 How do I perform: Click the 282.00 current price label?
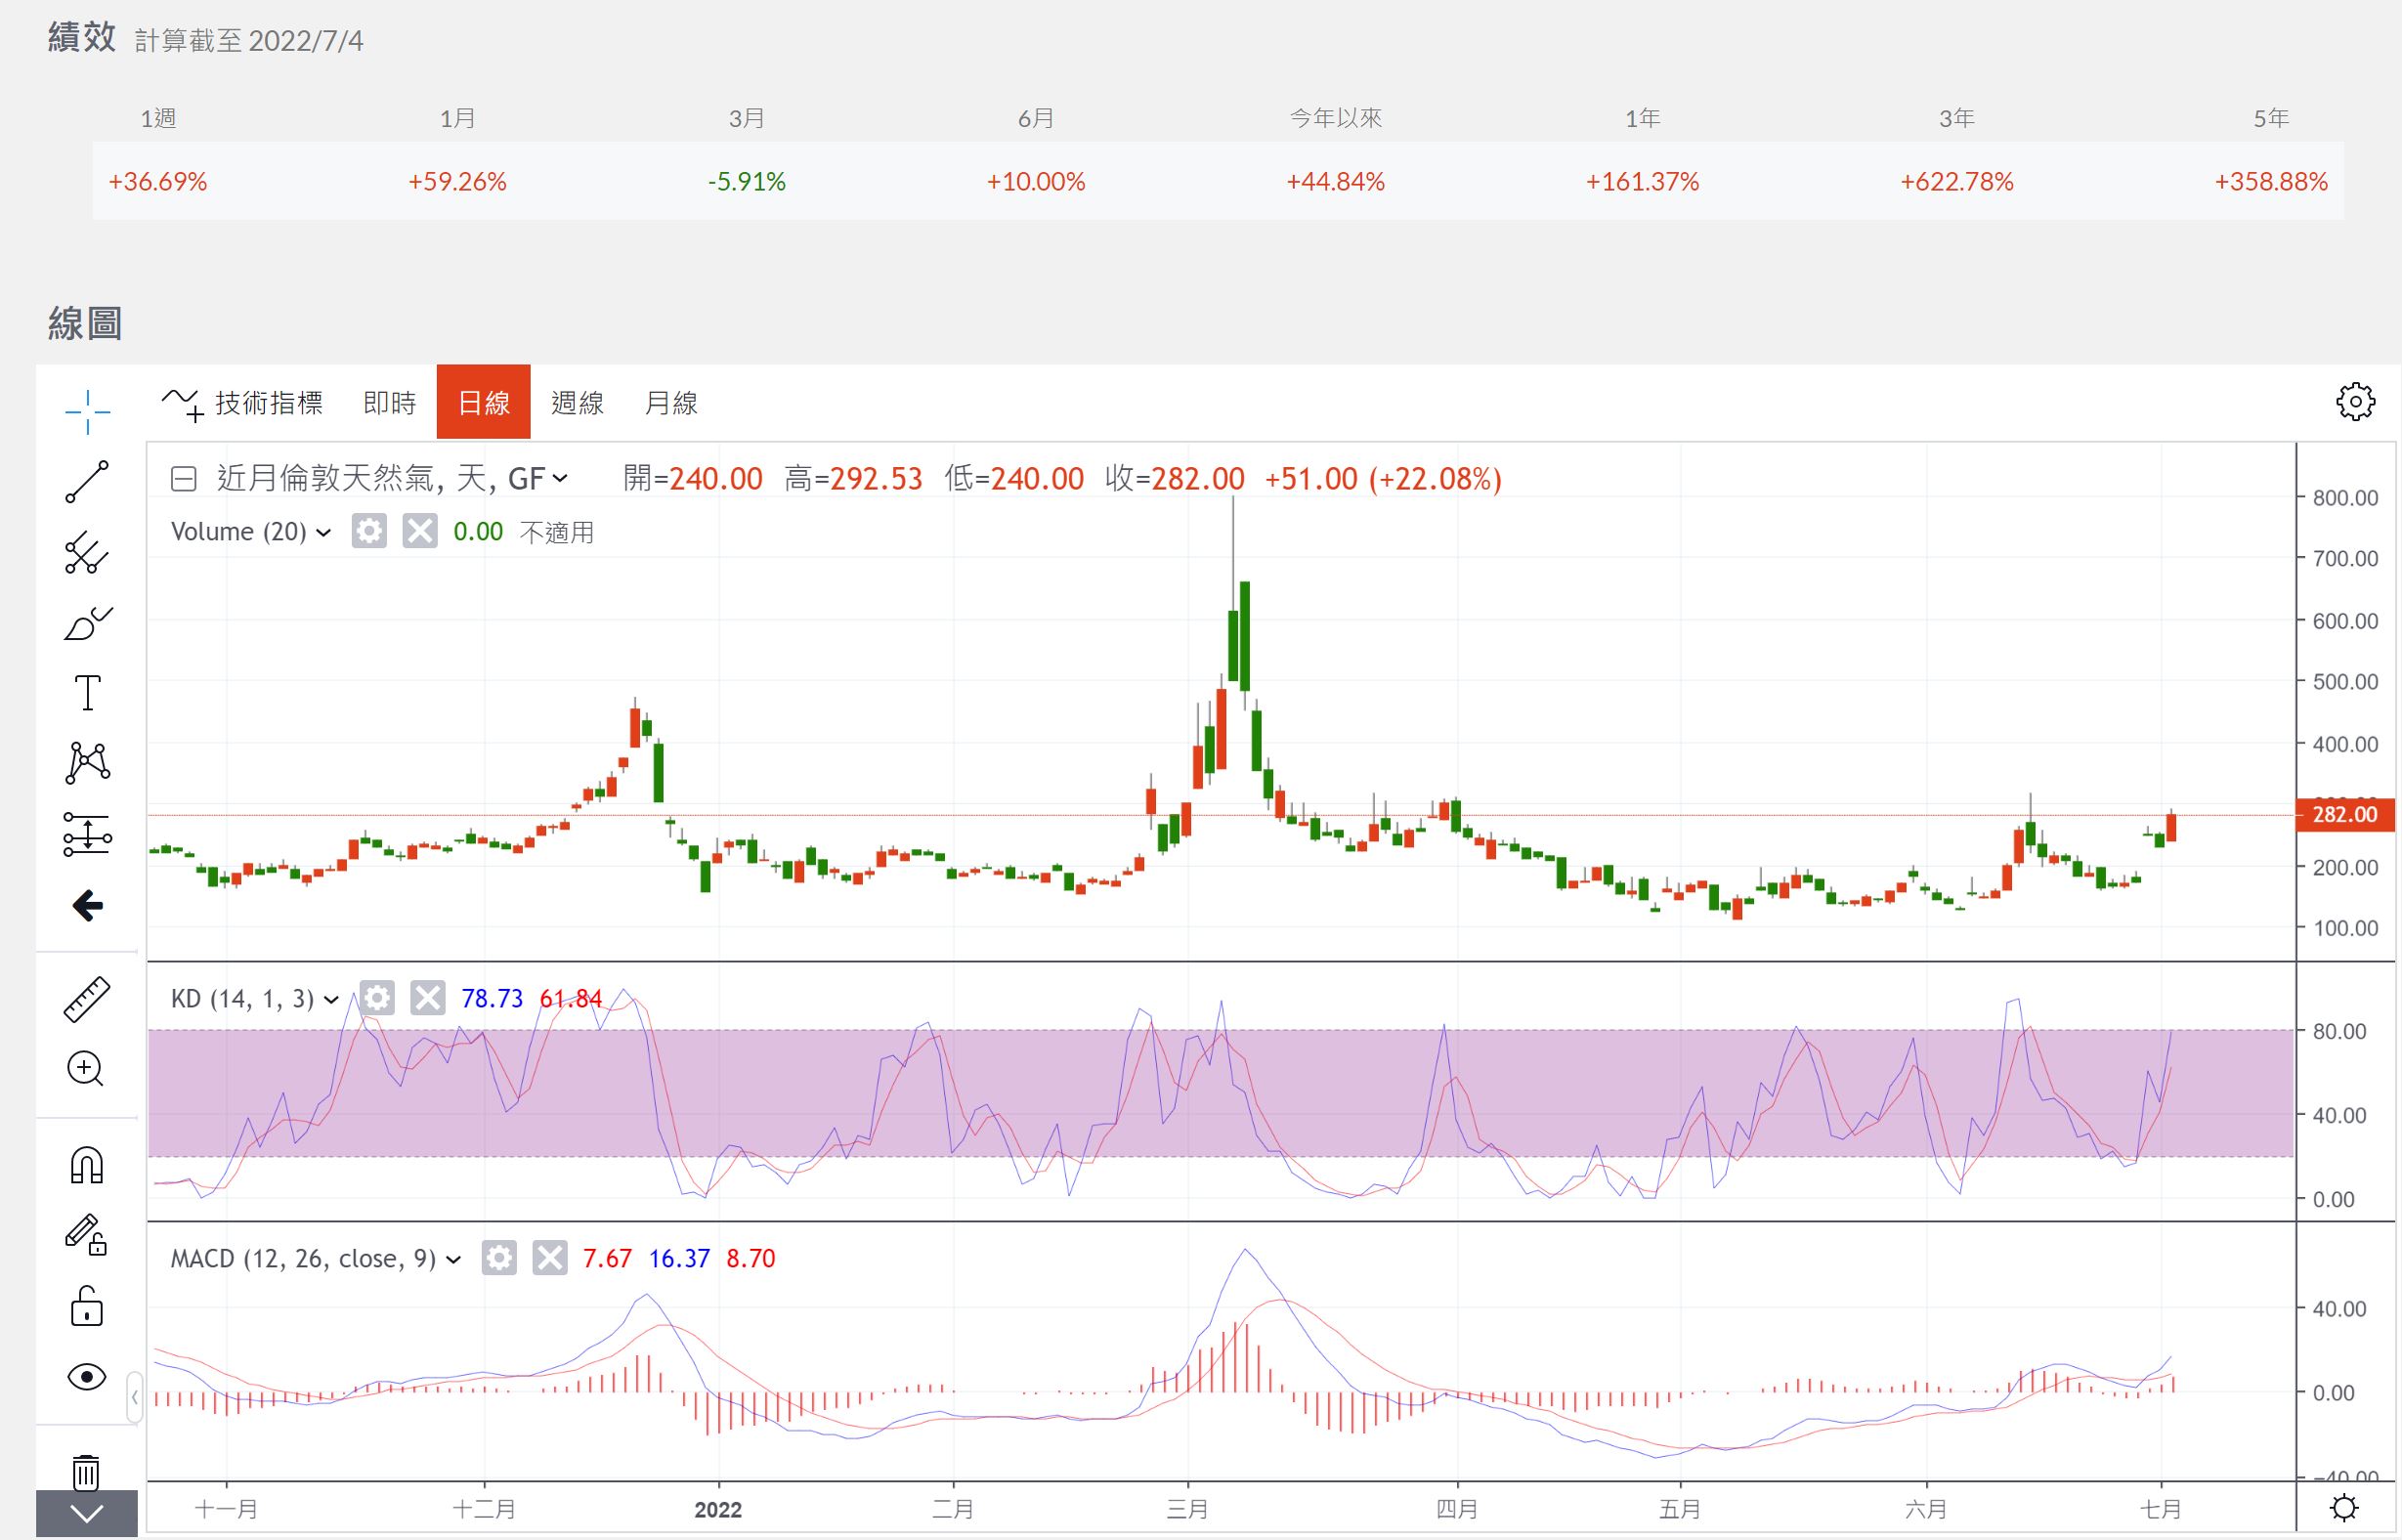click(2344, 815)
